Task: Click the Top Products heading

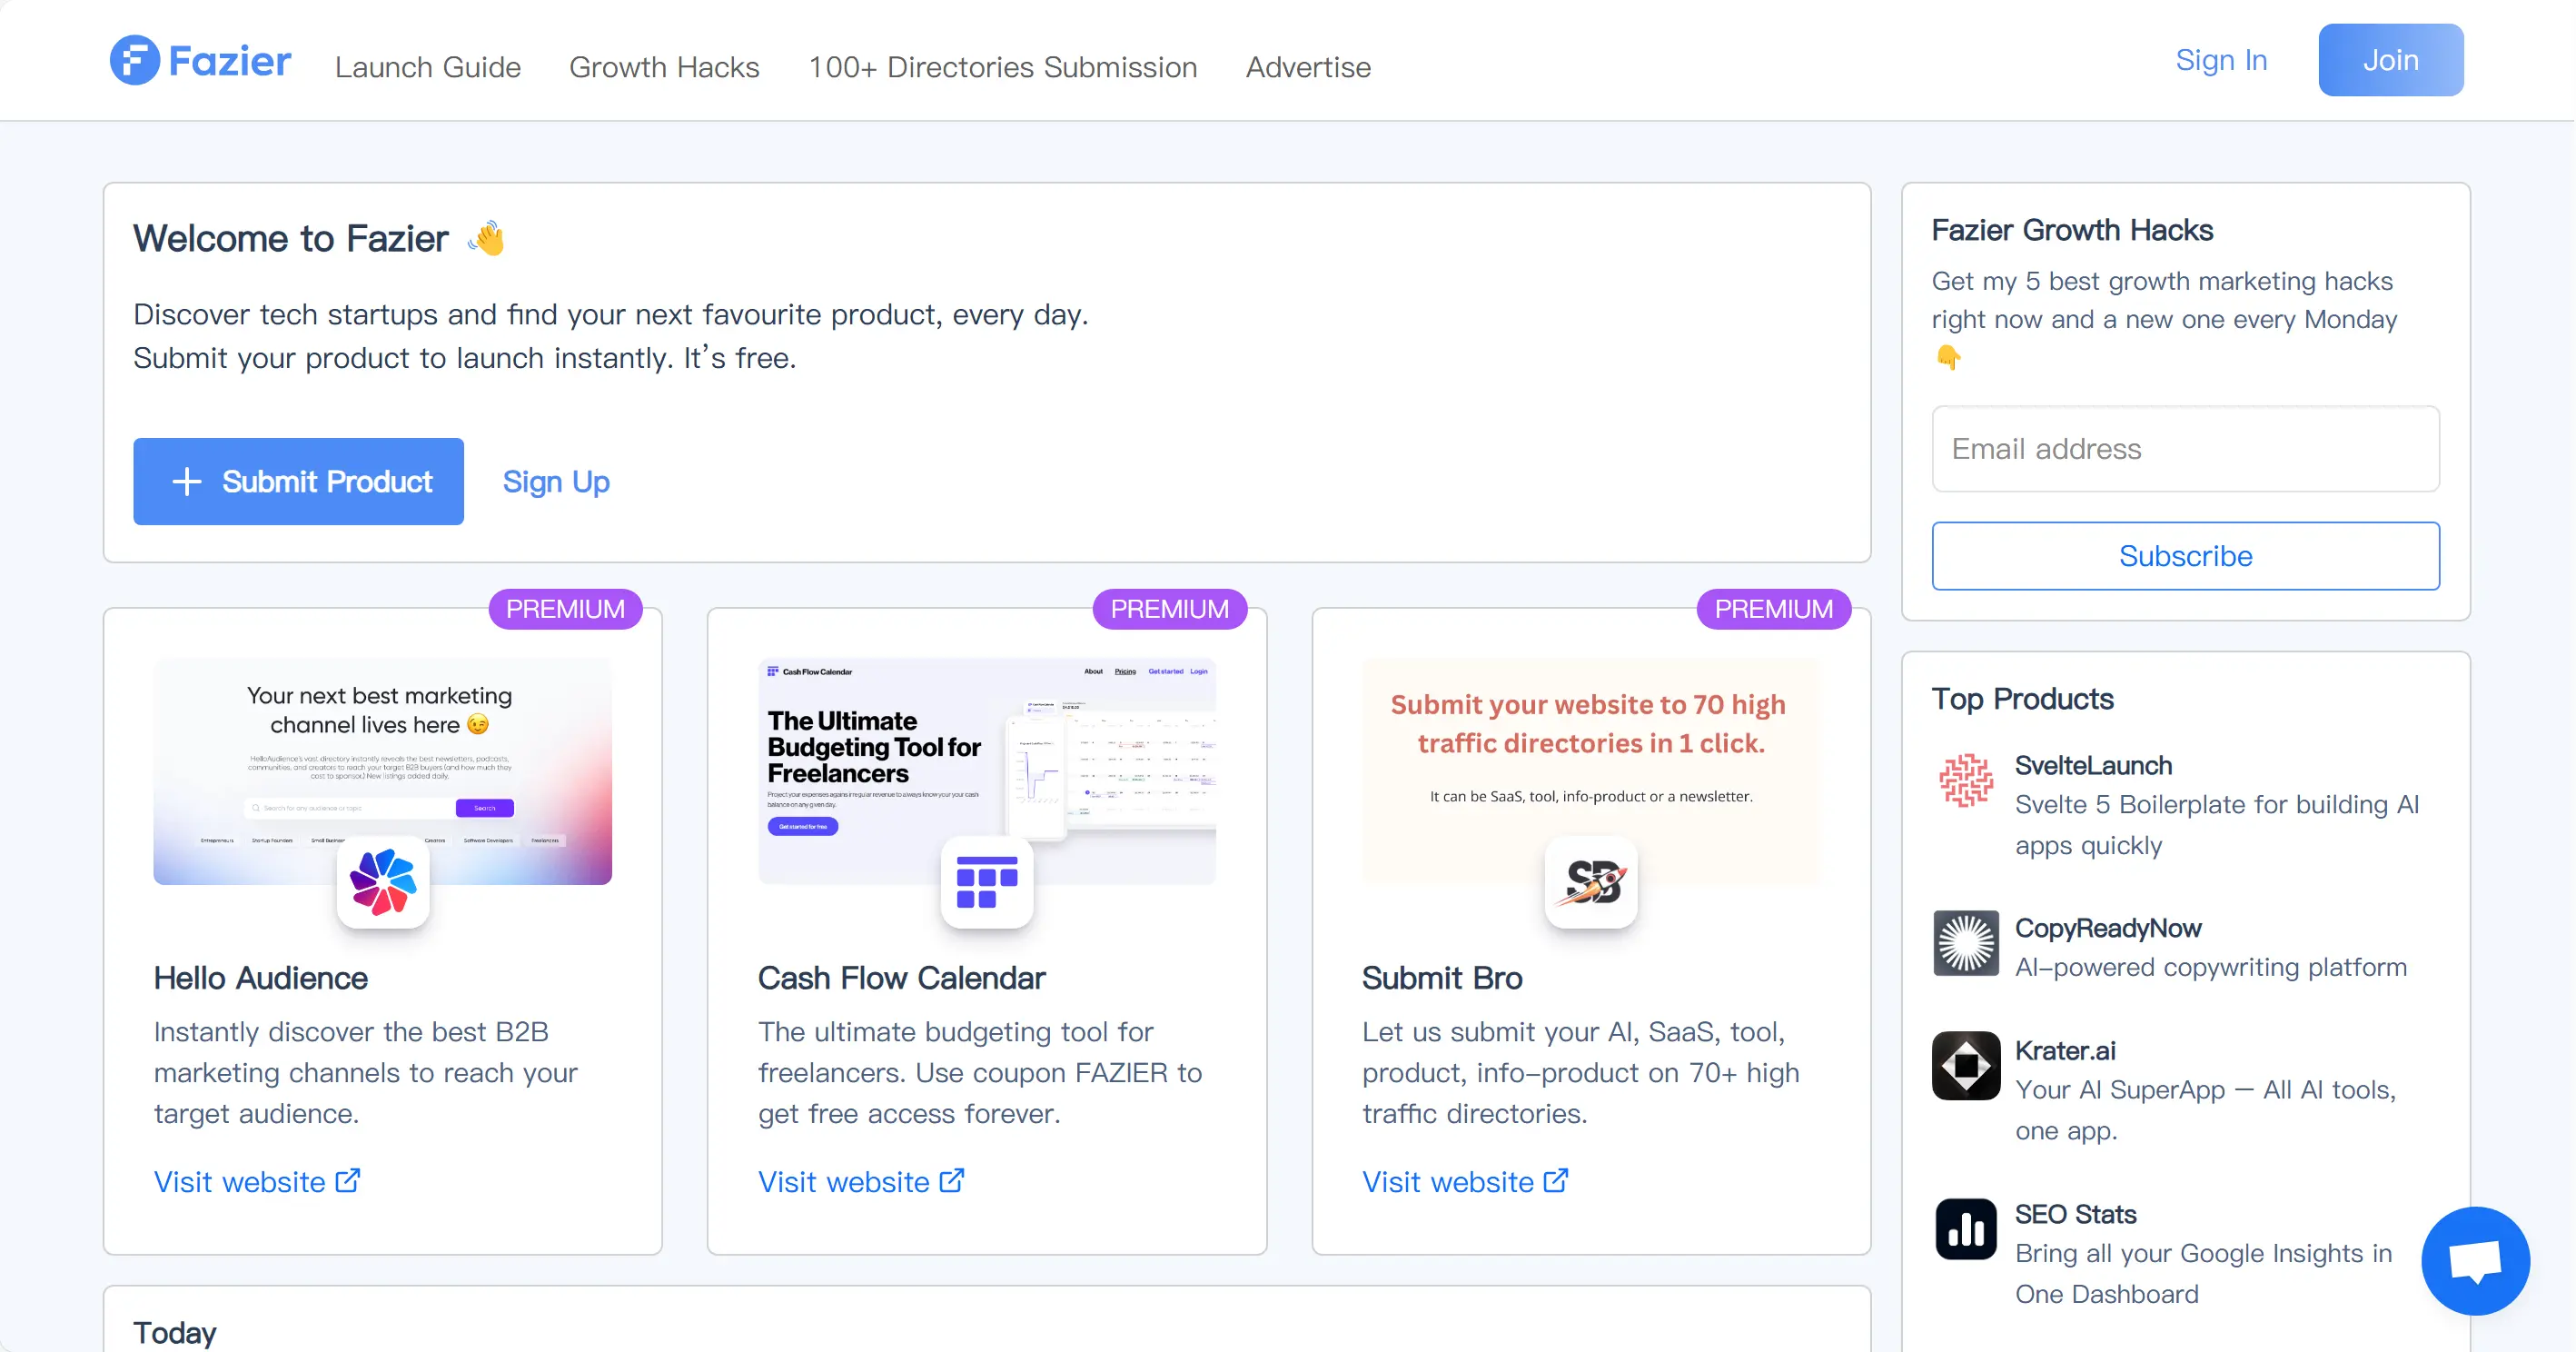Action: [x=2022, y=699]
